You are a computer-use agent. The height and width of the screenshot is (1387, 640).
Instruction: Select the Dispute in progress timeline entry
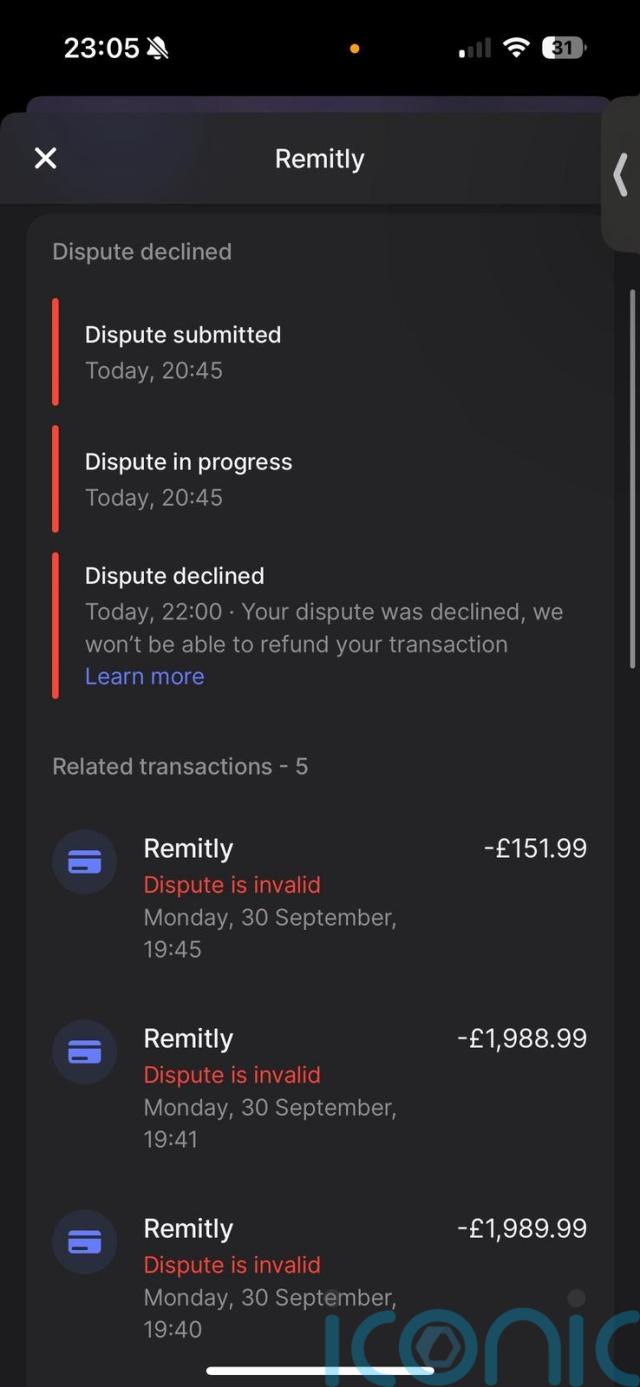(x=189, y=479)
